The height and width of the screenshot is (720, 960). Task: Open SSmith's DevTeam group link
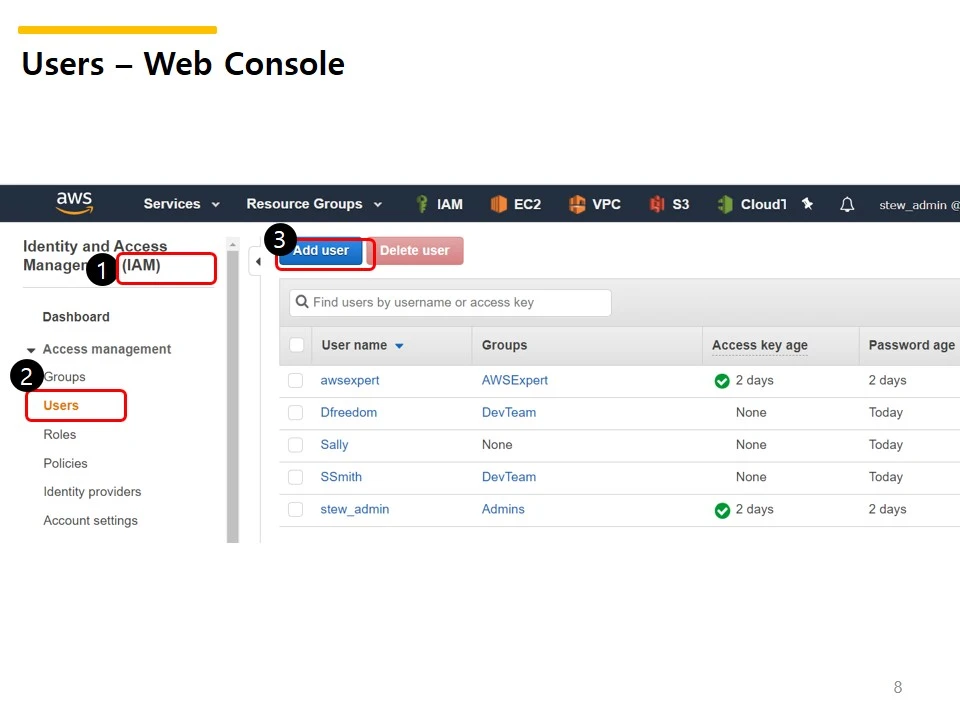508,477
